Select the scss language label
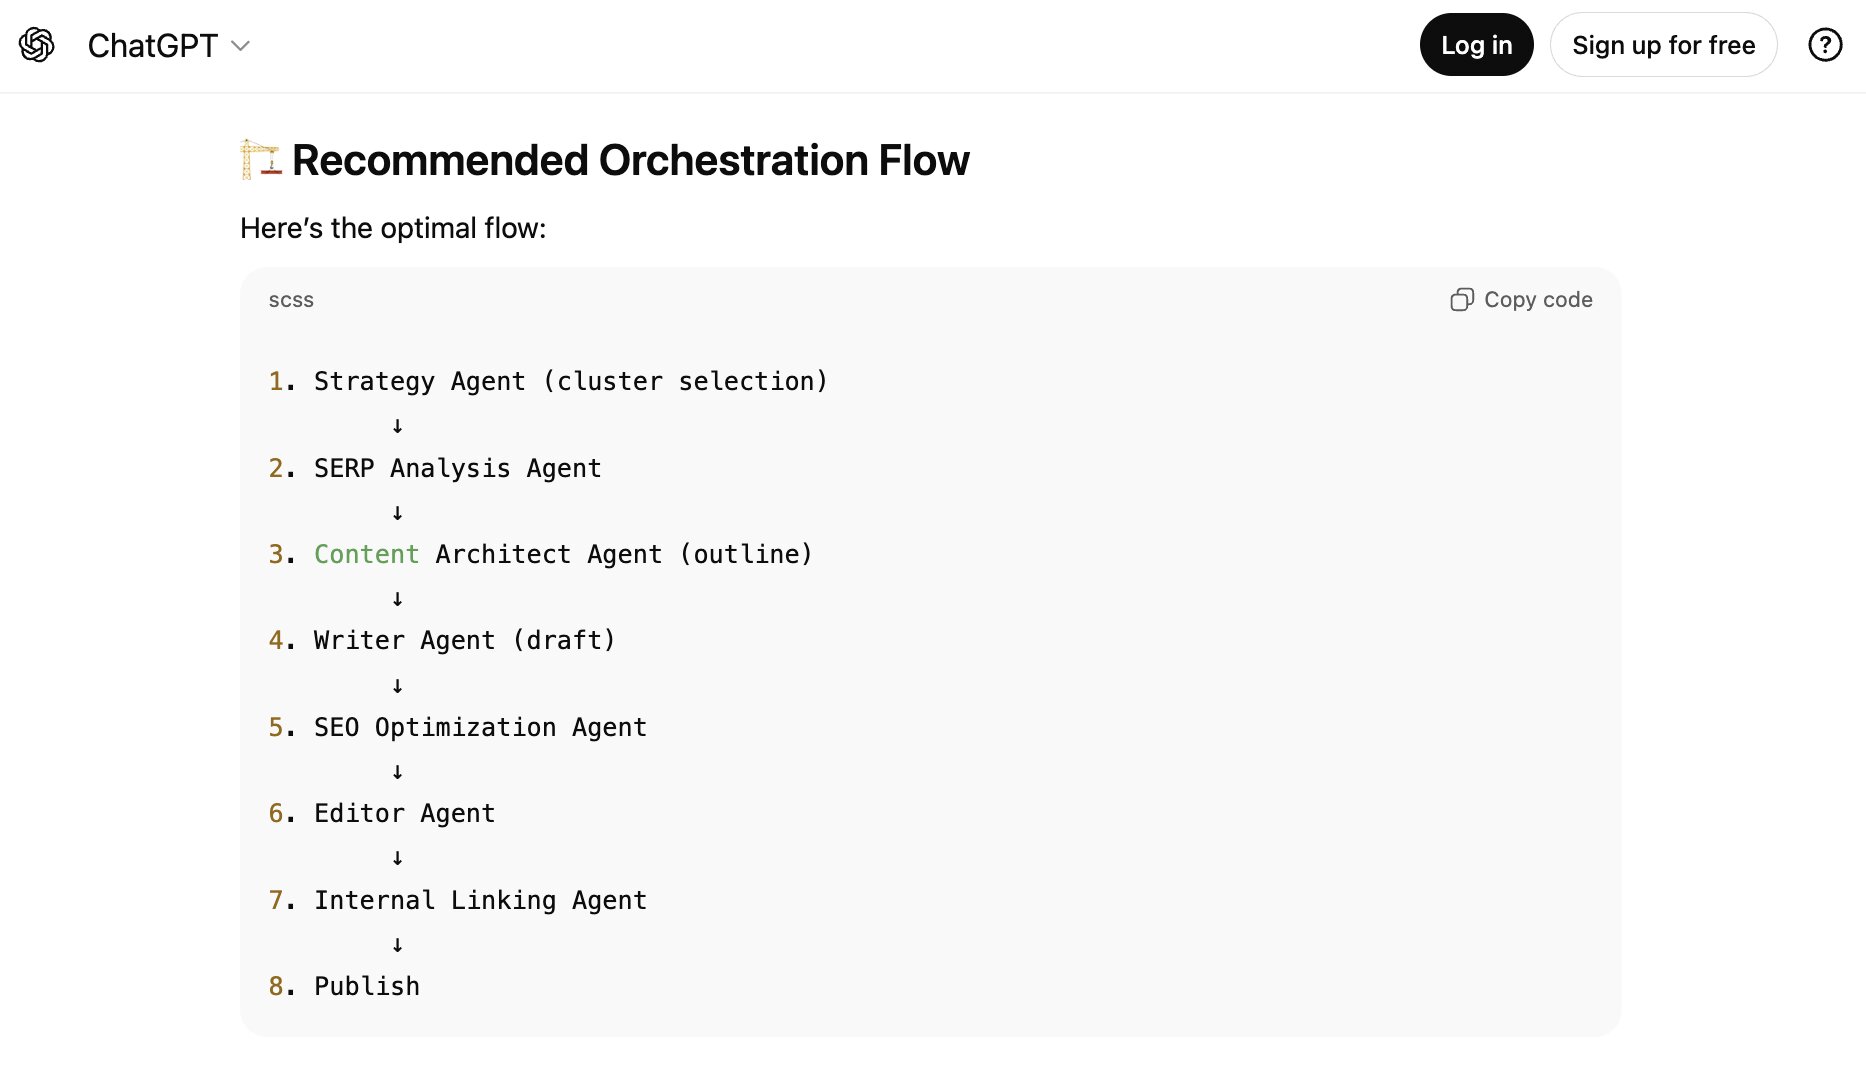 (x=291, y=299)
